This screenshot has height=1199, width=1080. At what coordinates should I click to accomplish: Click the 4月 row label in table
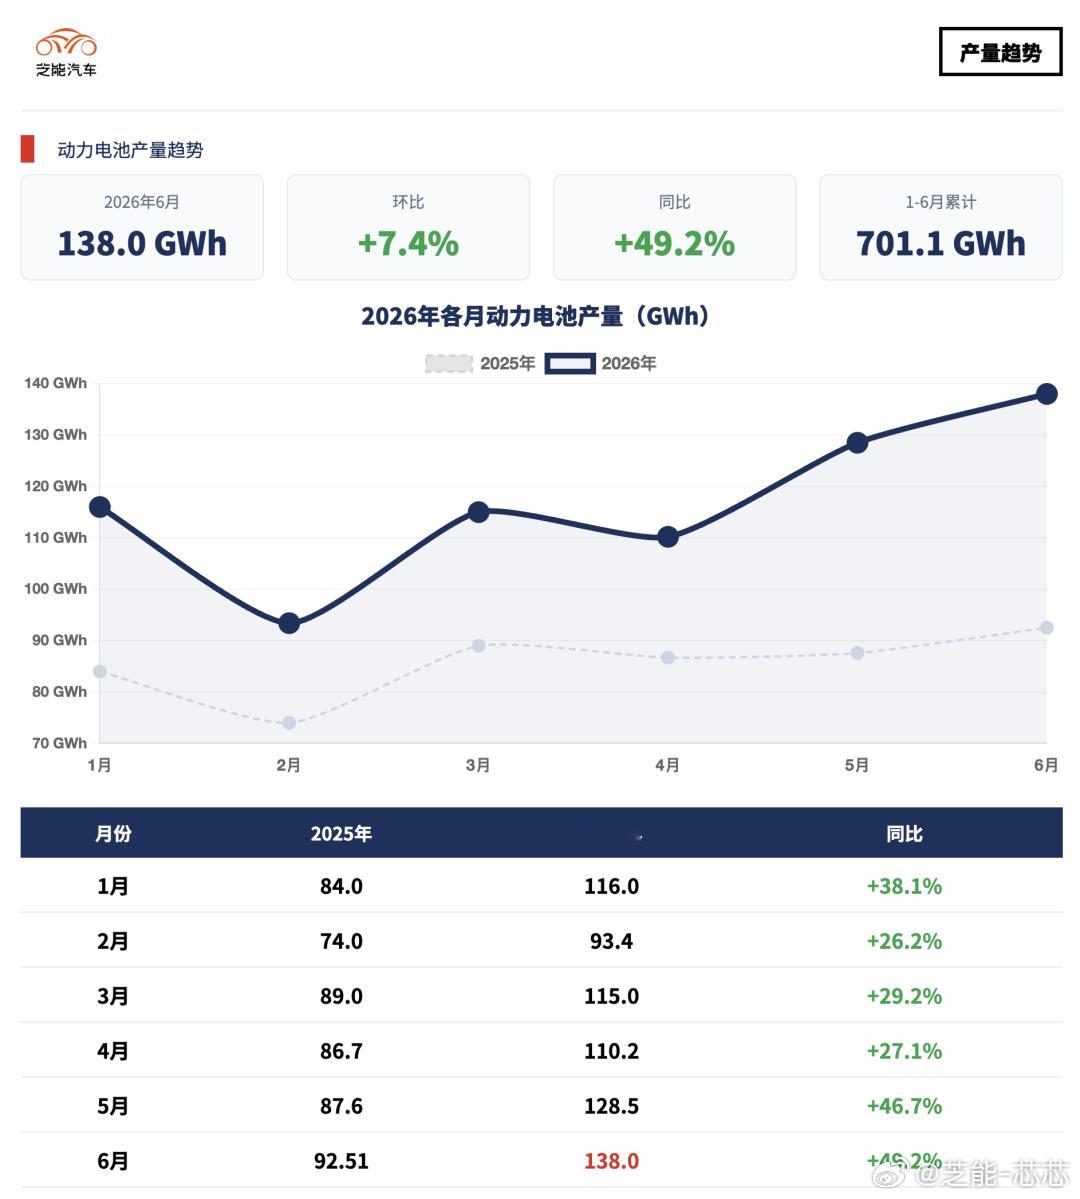click(x=112, y=1051)
